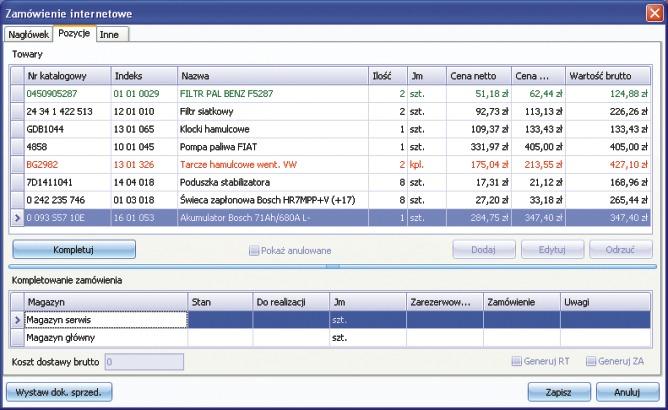The image size is (668, 410).
Task: Click the Edytuj button
Action: pyautogui.click(x=552, y=249)
